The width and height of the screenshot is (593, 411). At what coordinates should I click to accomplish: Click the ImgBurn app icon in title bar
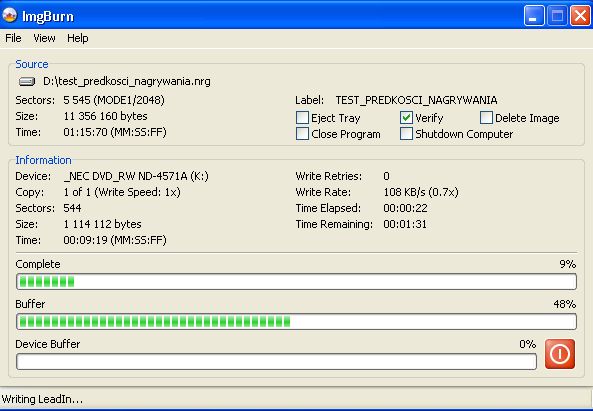click(x=9, y=16)
